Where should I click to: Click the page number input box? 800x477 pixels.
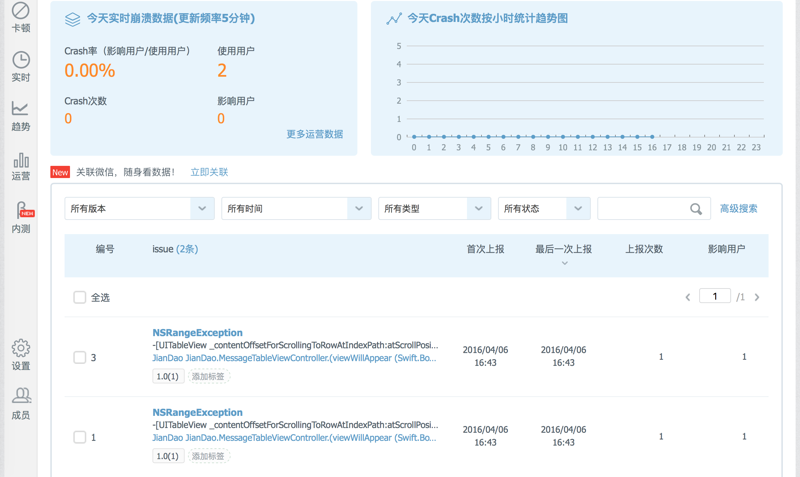[715, 296]
